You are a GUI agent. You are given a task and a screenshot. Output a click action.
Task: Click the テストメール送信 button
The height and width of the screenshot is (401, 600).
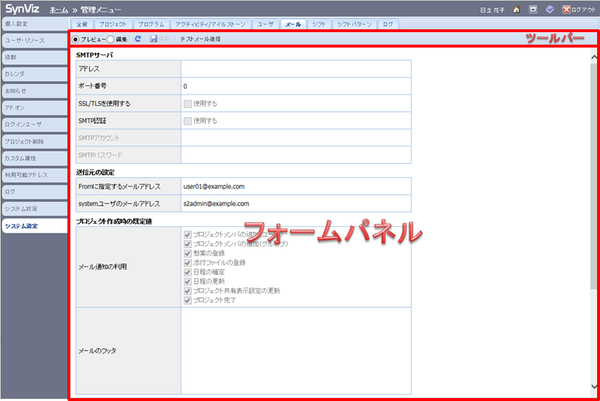(200, 39)
